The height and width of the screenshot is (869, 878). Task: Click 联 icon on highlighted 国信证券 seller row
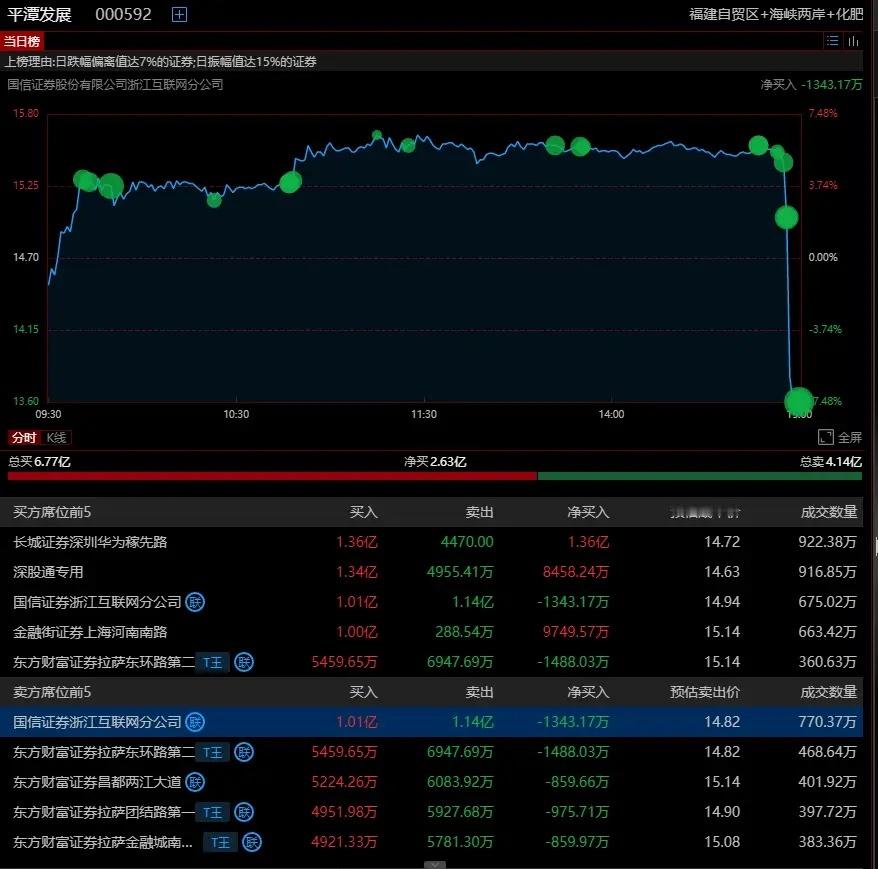coord(195,722)
